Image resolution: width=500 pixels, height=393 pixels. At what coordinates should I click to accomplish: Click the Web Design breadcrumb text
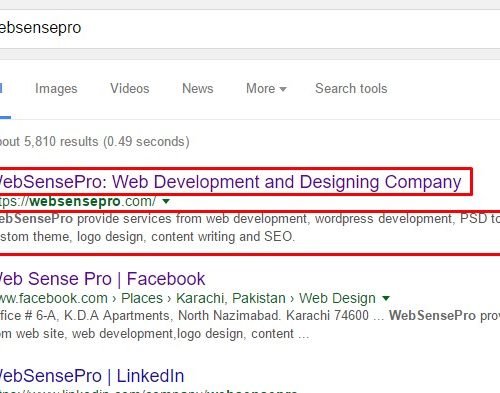coord(337,298)
